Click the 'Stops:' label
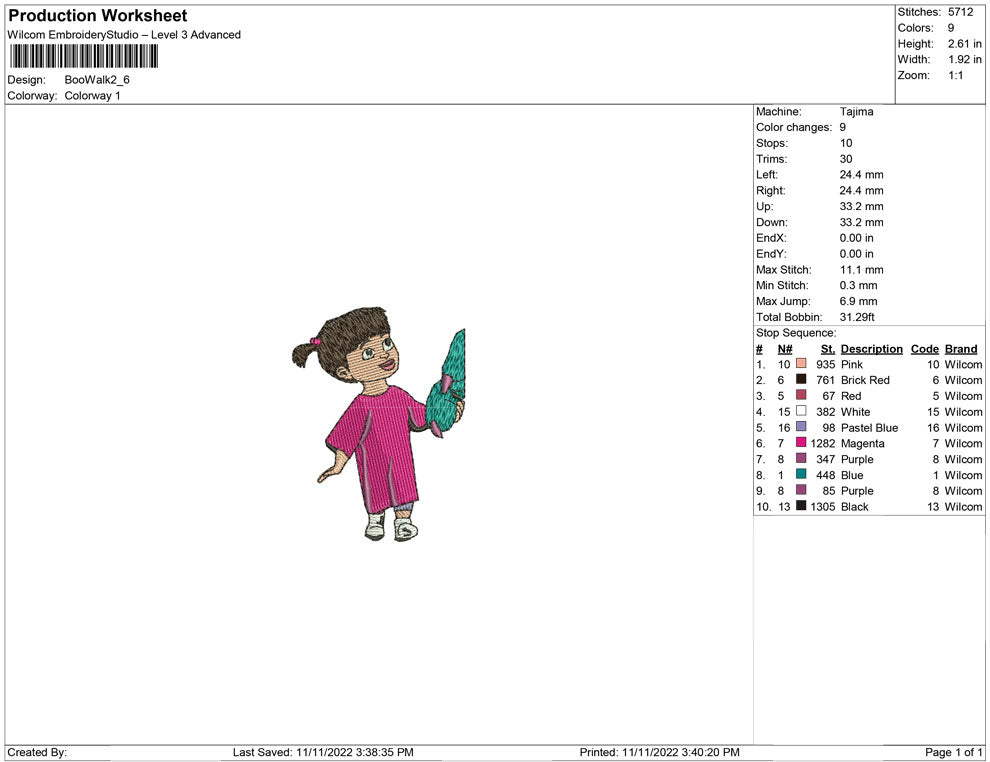The height and width of the screenshot is (762, 990). (x=772, y=143)
